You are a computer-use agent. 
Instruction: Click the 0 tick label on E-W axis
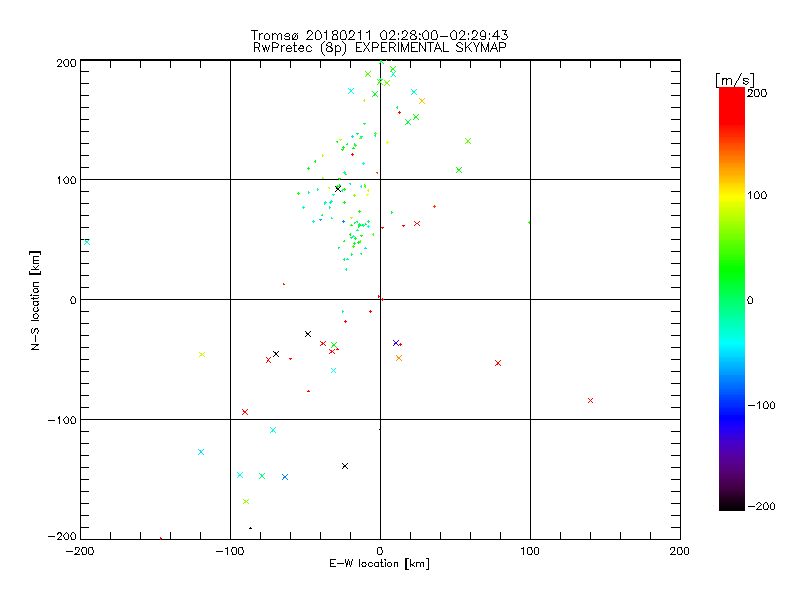pyautogui.click(x=380, y=551)
